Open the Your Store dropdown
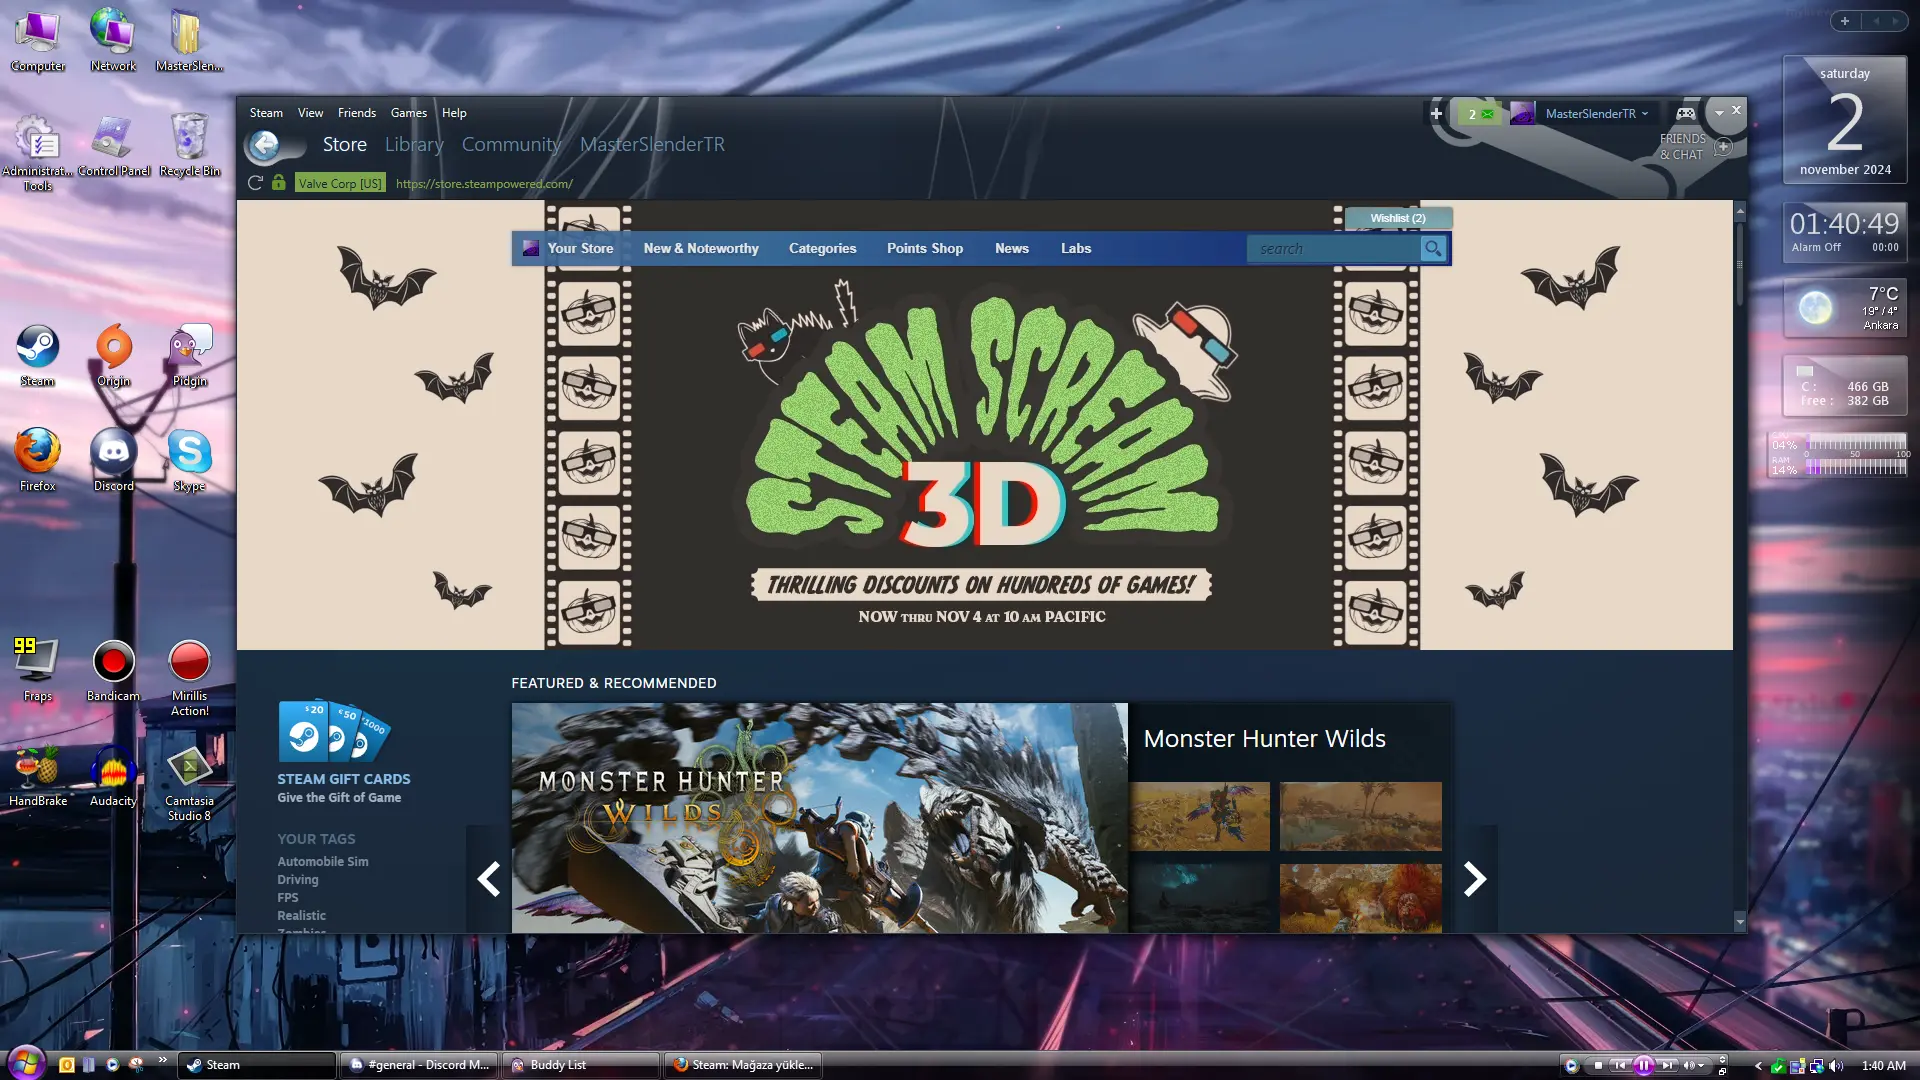The image size is (1920, 1080). coord(580,248)
